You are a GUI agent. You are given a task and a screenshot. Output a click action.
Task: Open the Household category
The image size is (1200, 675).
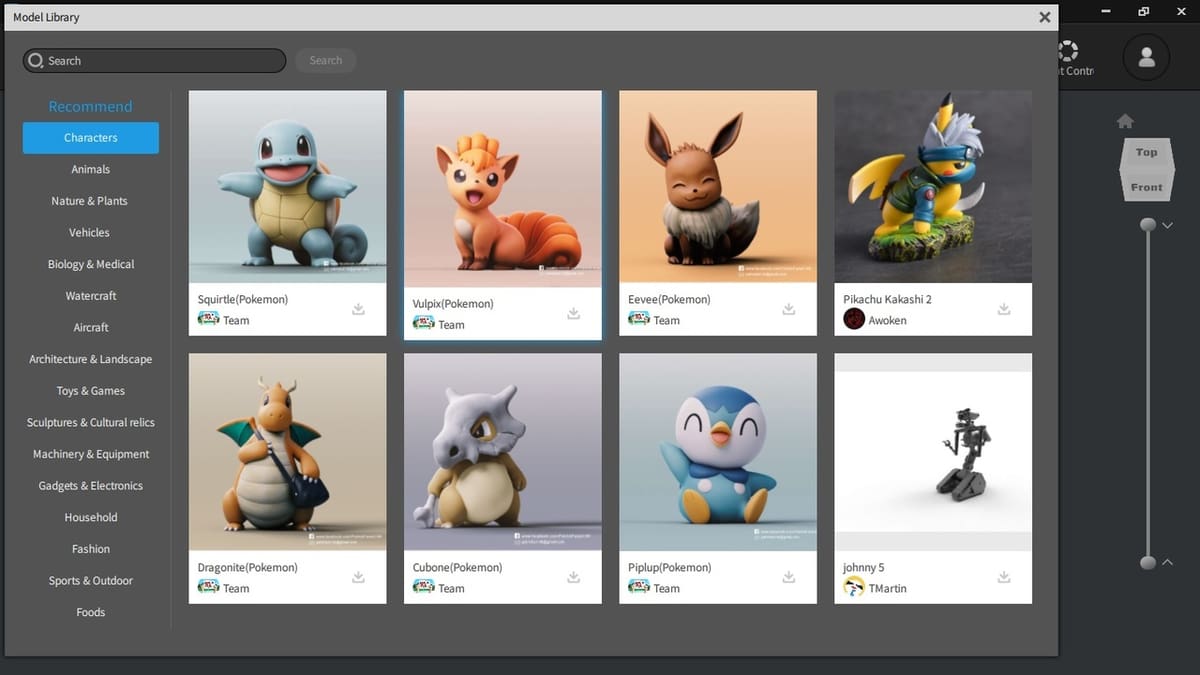tap(91, 517)
